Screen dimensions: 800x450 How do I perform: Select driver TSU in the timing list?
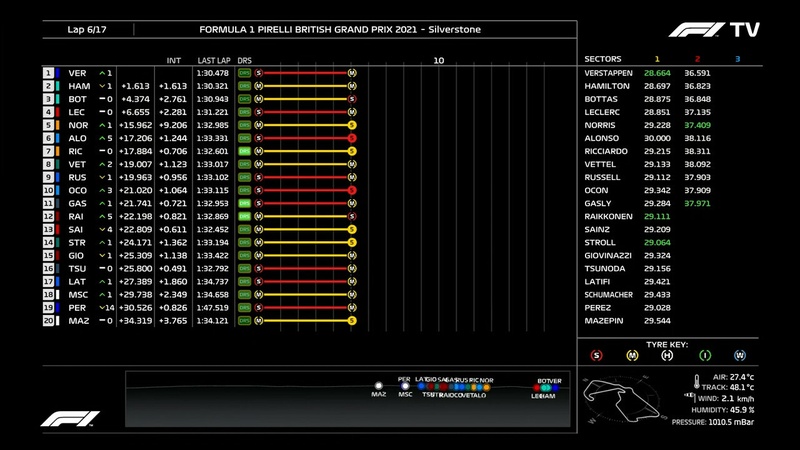[x=77, y=268]
